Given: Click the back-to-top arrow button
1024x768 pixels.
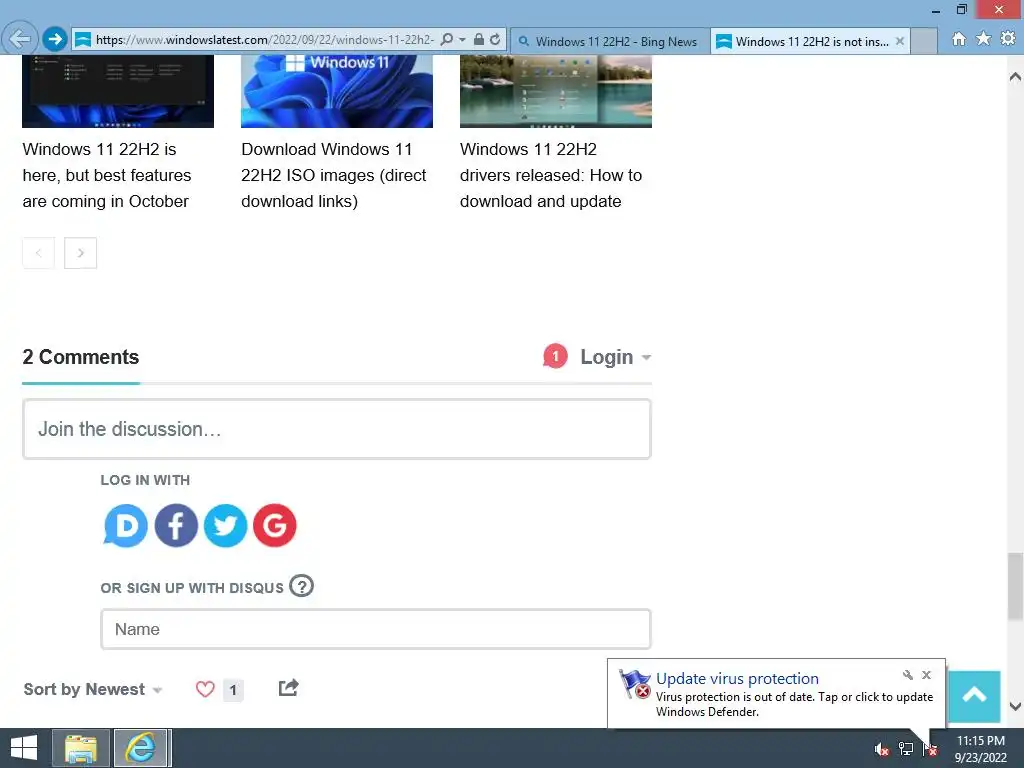Looking at the screenshot, I should [x=974, y=696].
